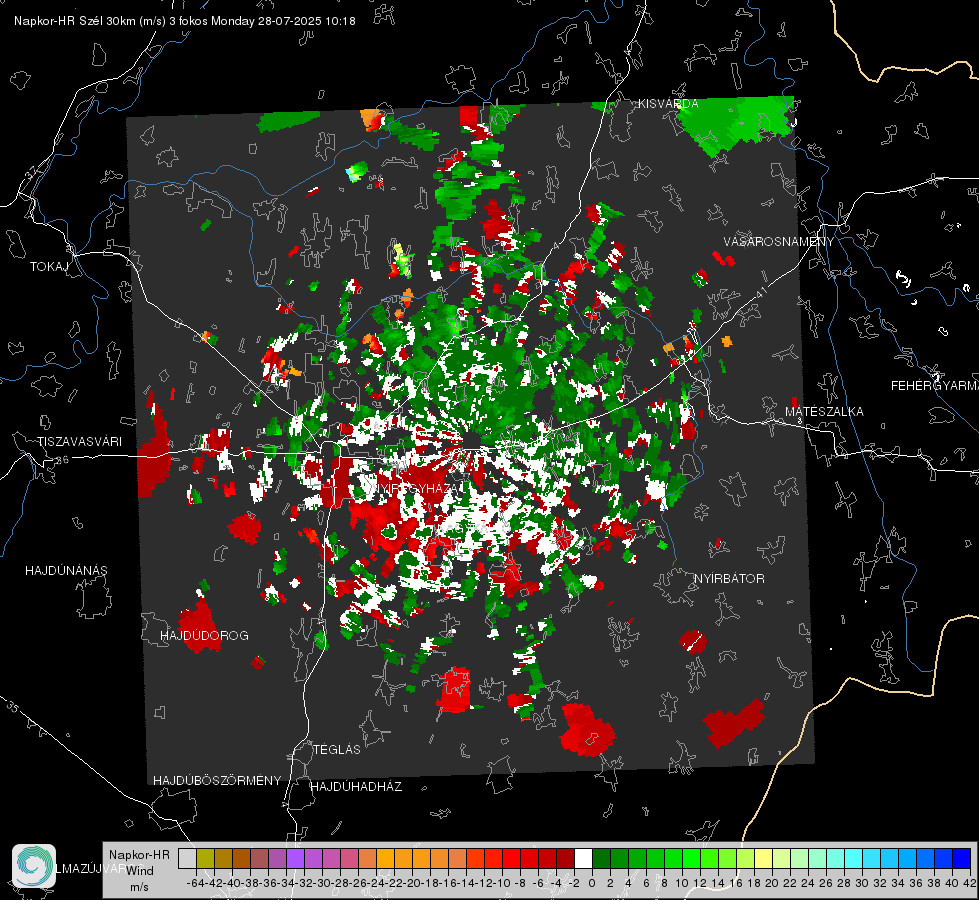Screen dimensions: 979x900
Task: Click the 0 value in the legend
Action: point(592,883)
